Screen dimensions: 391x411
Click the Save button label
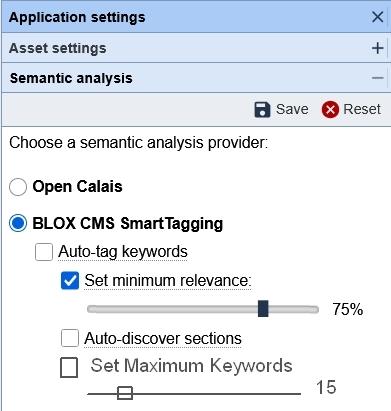click(292, 109)
